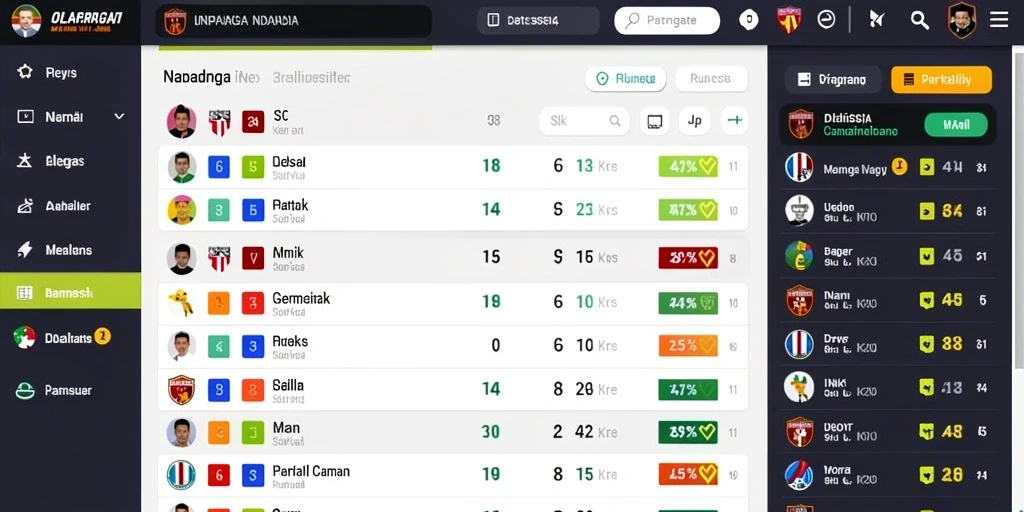Open the red-yellow club shield icon in header

coord(788,20)
